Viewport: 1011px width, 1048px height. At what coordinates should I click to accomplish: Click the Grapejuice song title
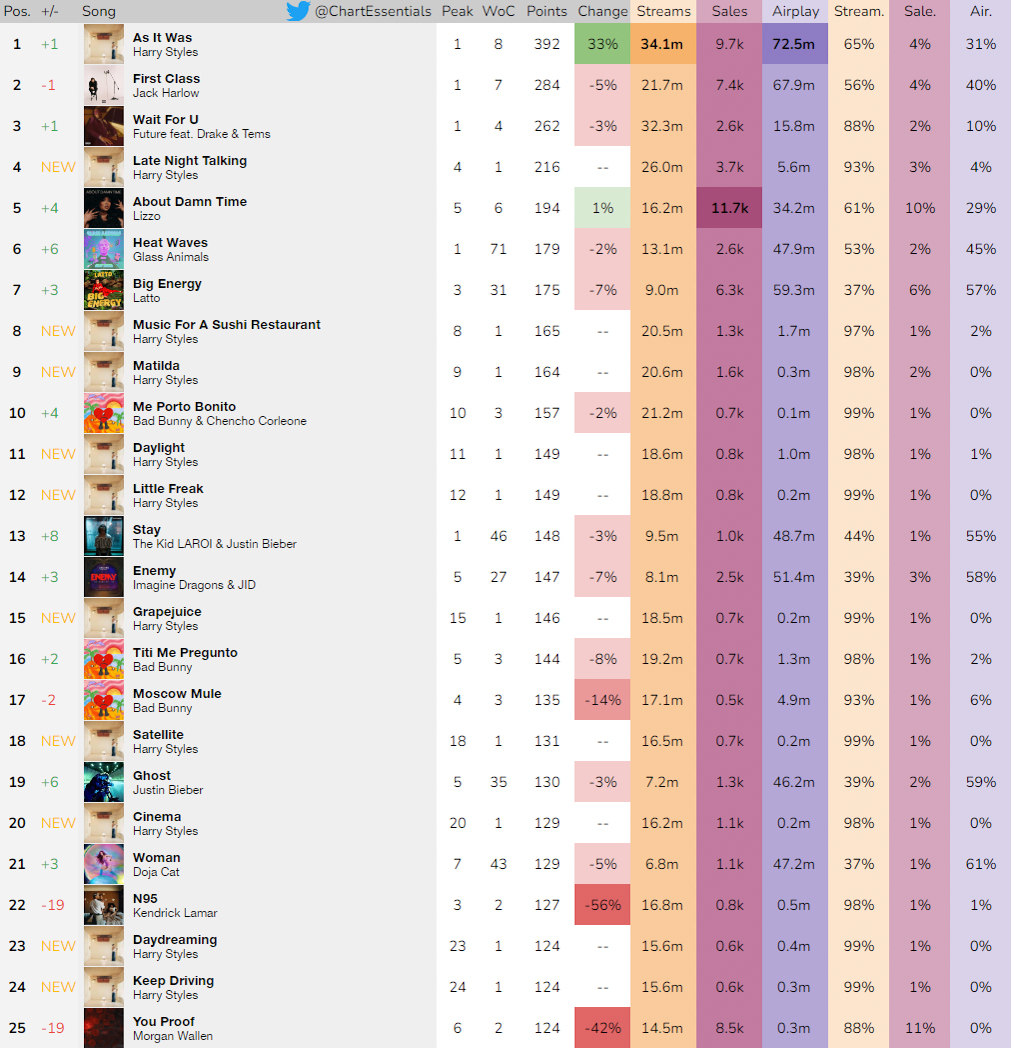click(x=167, y=612)
